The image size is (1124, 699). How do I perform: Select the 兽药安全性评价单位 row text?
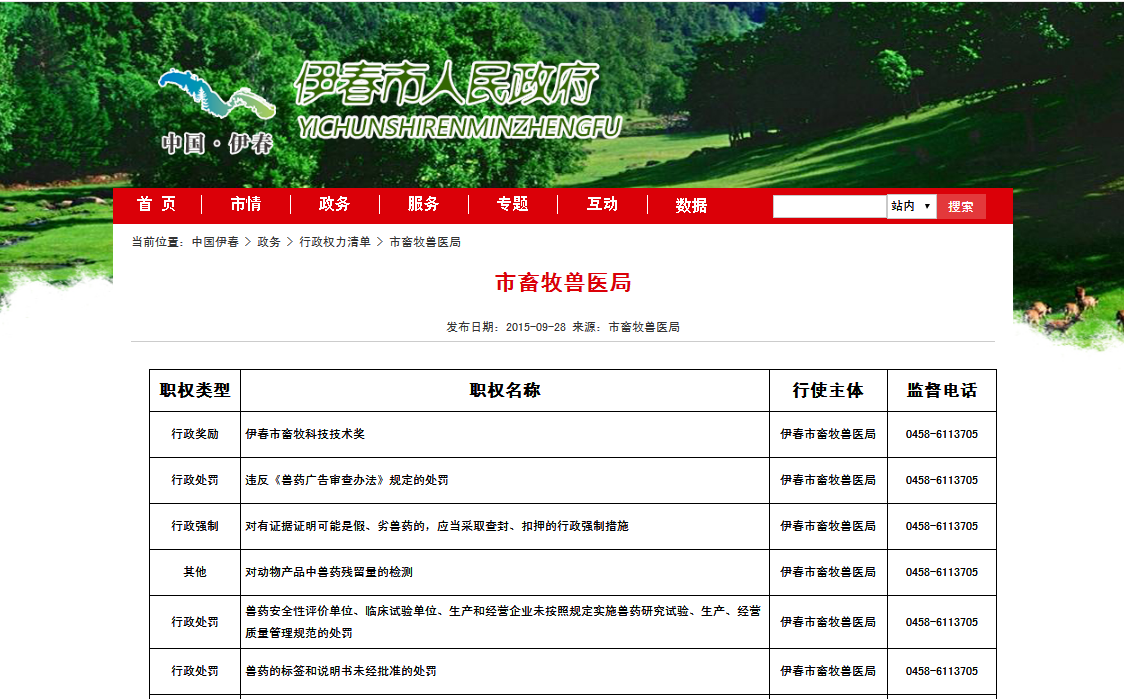coord(503,622)
